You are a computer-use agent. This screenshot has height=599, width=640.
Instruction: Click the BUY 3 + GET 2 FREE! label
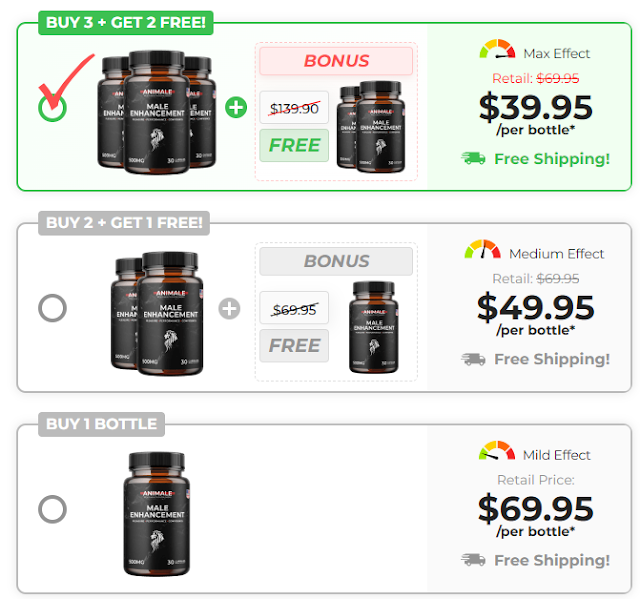(126, 22)
